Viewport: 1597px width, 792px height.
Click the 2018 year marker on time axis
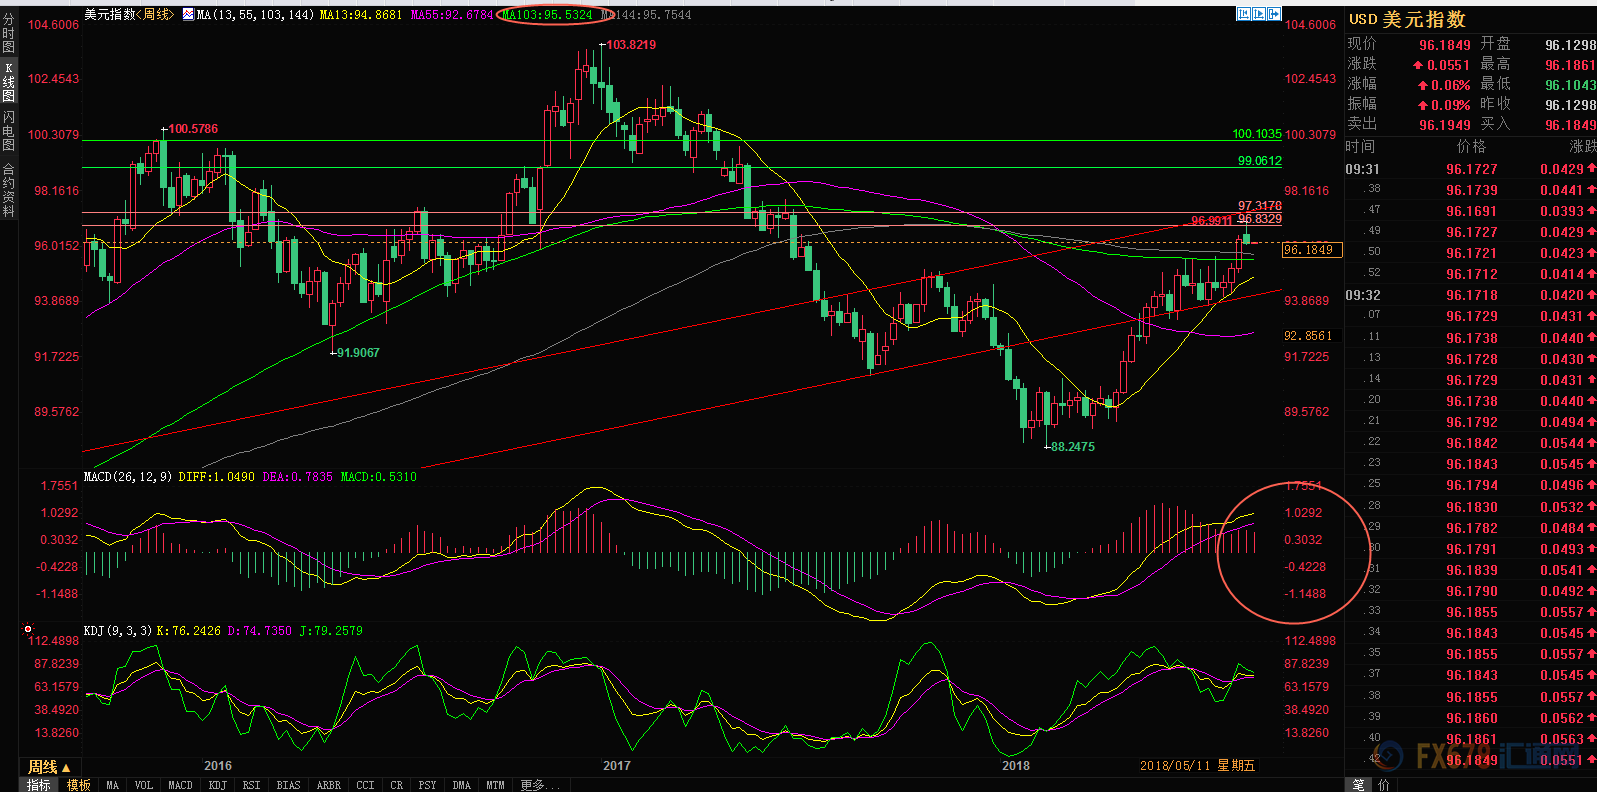[x=1016, y=765]
